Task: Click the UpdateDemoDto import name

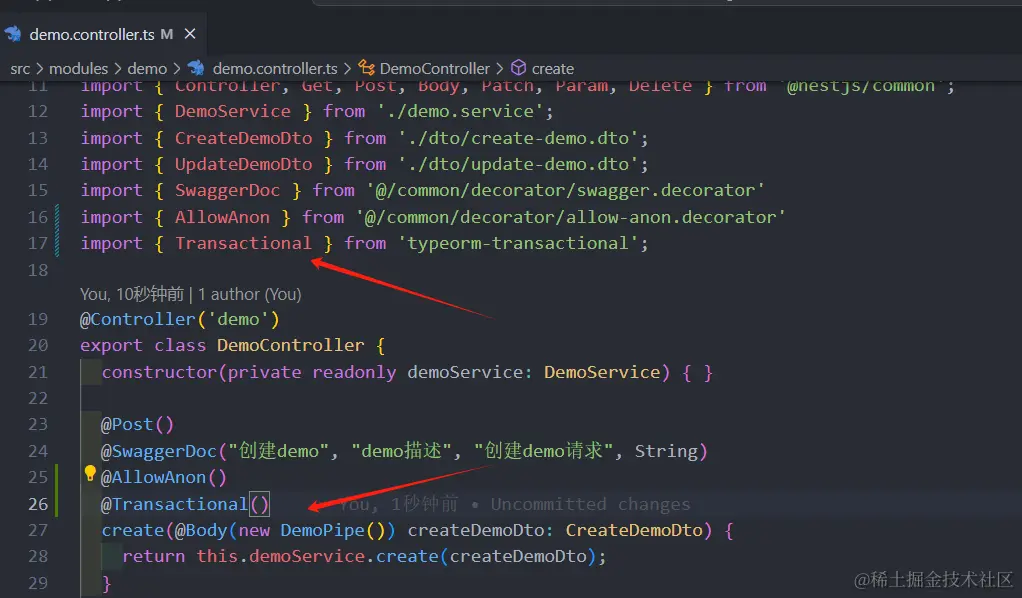Action: coord(243,164)
